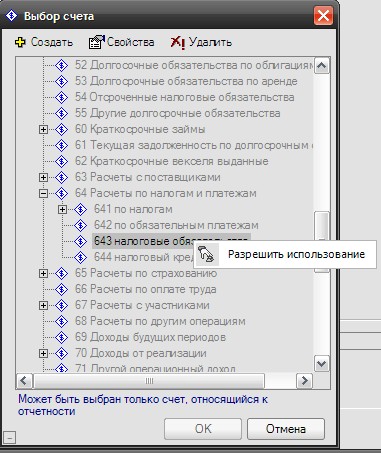This screenshot has width=381, height=453.
Task: Select 64 Расчеты по налогам и платежам text
Action: [166, 193]
